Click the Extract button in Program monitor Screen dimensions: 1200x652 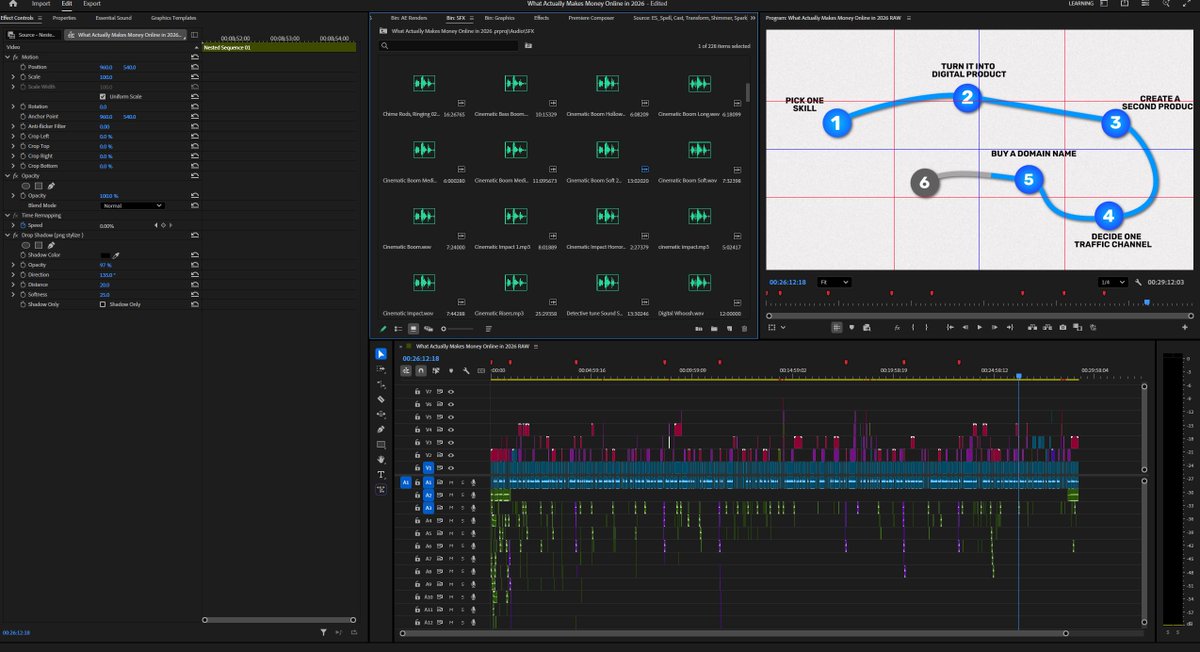point(1047,327)
